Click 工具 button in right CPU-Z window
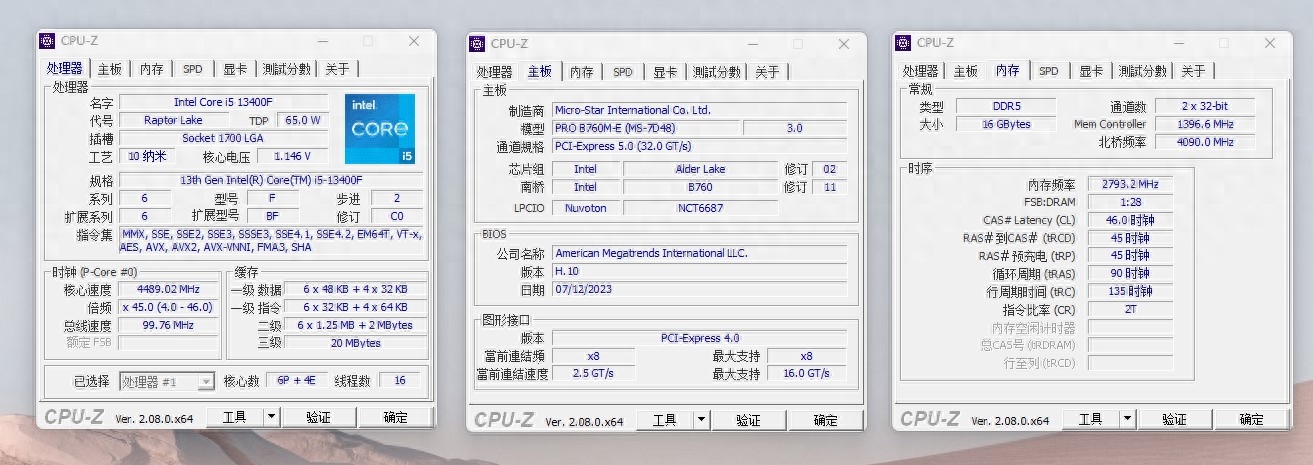The width and height of the screenshot is (1313, 465). tap(1091, 419)
